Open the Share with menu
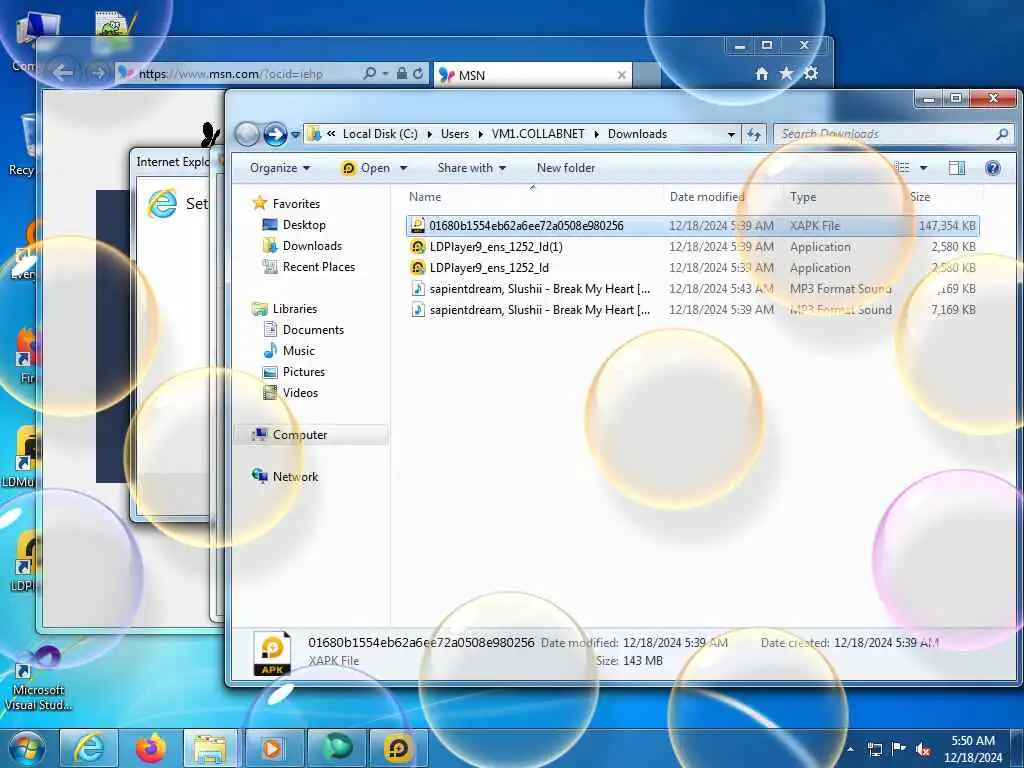The image size is (1024, 768). click(472, 168)
